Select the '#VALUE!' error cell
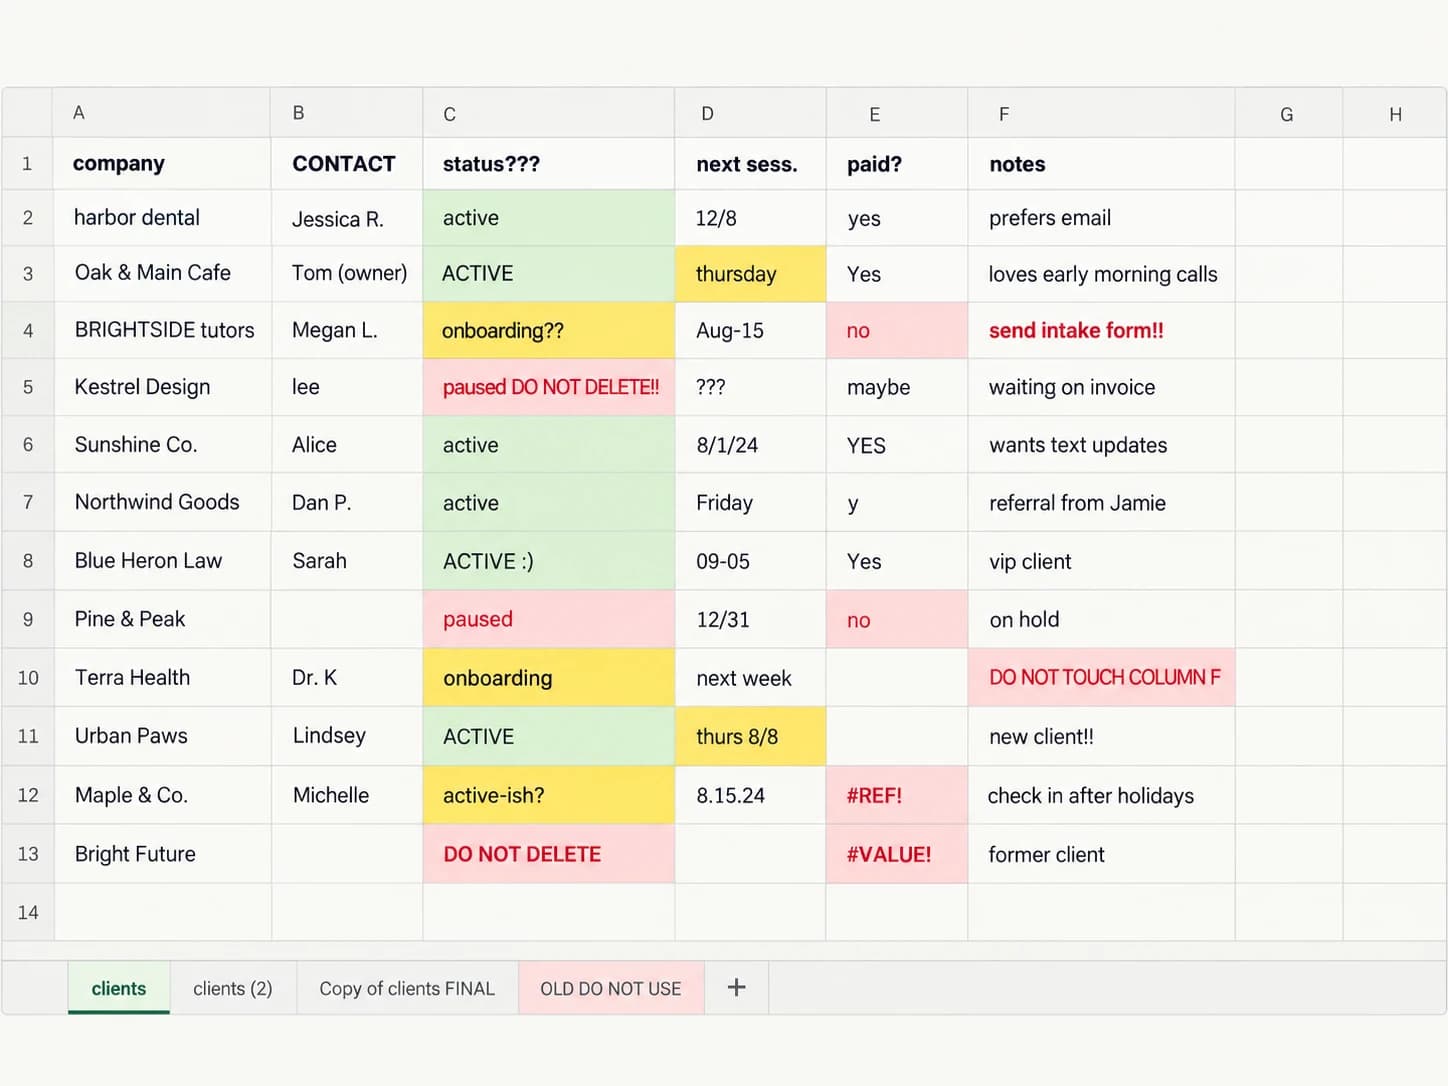Image resolution: width=1448 pixels, height=1086 pixels. pos(896,854)
